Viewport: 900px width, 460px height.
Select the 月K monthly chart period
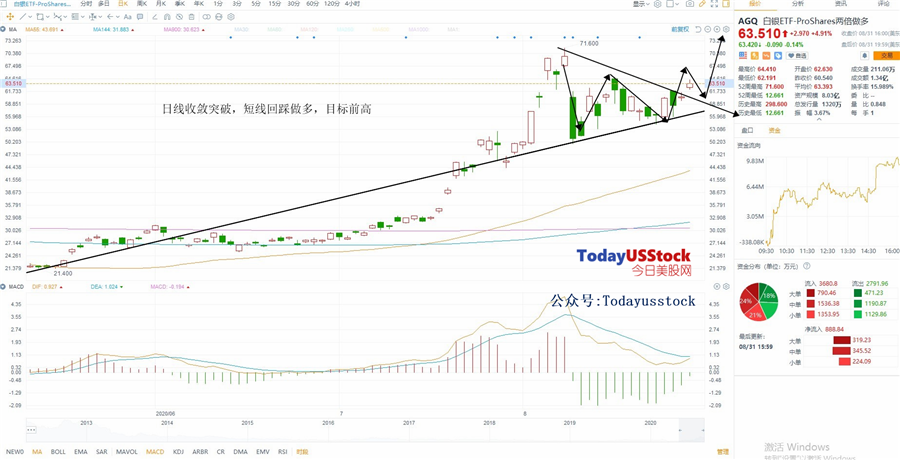160,4
